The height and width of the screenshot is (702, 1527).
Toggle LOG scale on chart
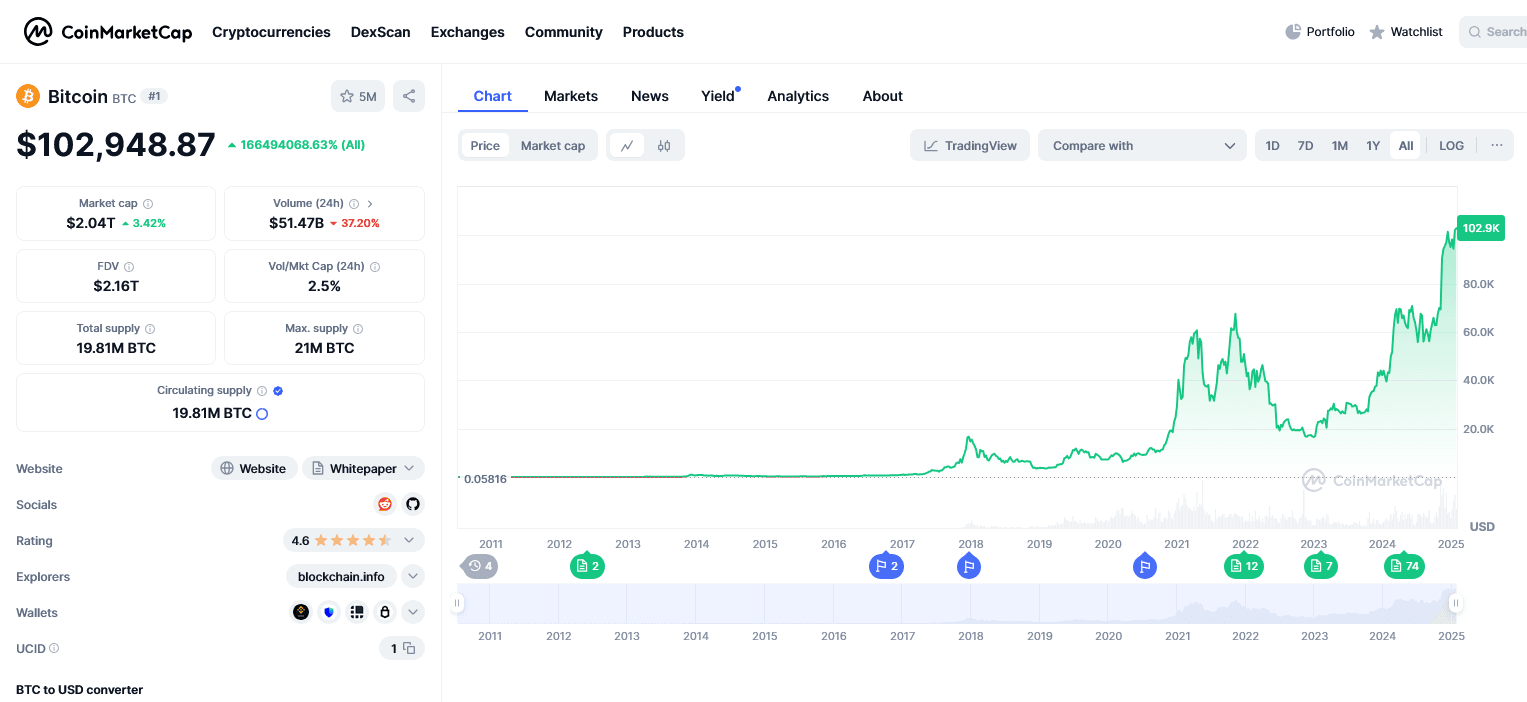pyautogui.click(x=1451, y=145)
